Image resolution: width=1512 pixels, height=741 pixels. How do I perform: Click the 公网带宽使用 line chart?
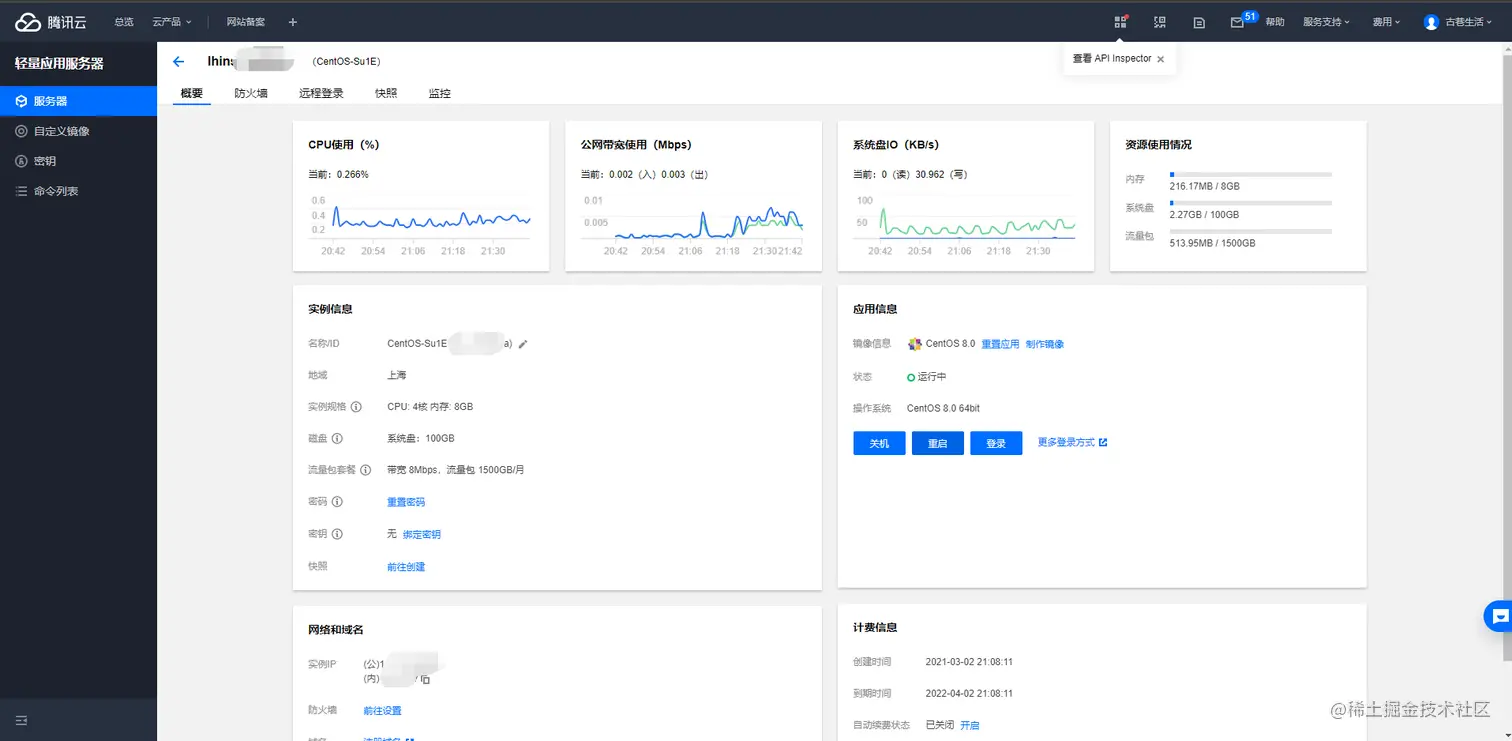click(x=693, y=225)
